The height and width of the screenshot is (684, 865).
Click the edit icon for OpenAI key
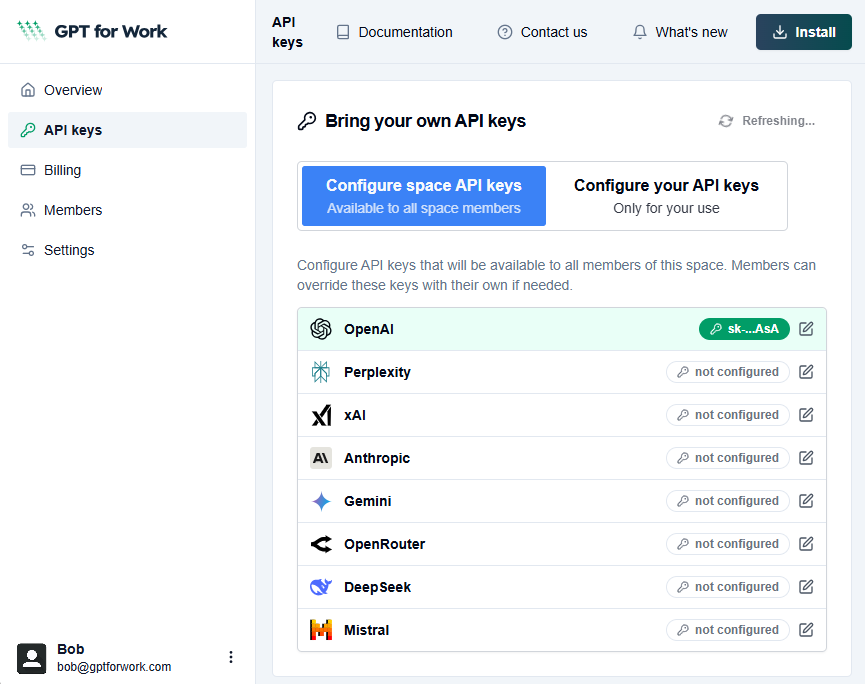pyautogui.click(x=806, y=329)
